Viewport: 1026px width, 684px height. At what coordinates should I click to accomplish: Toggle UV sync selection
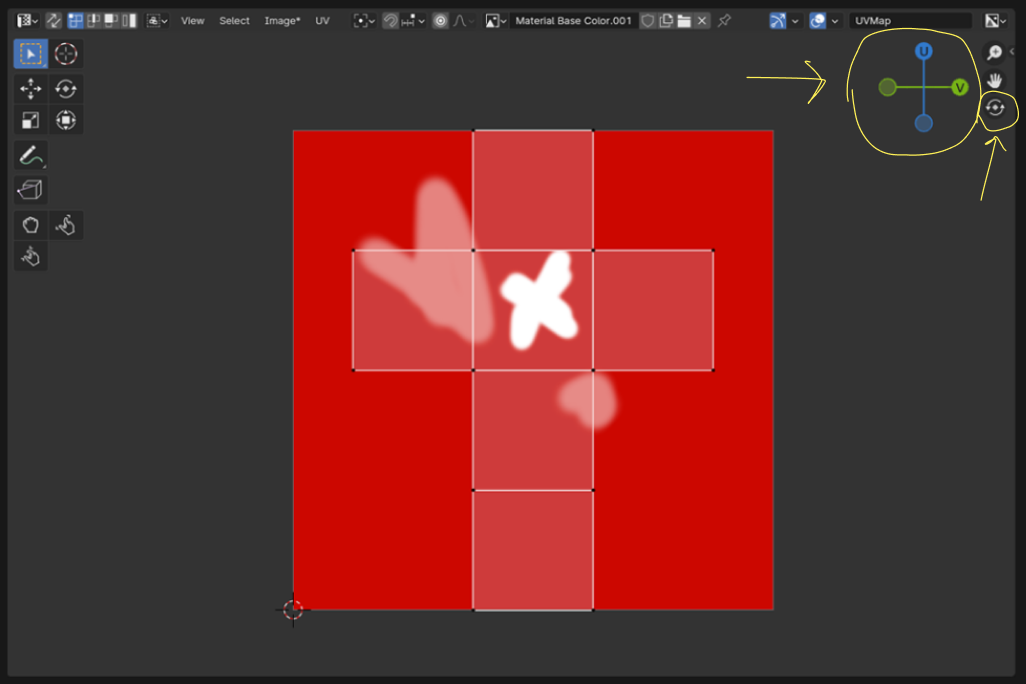[x=54, y=20]
